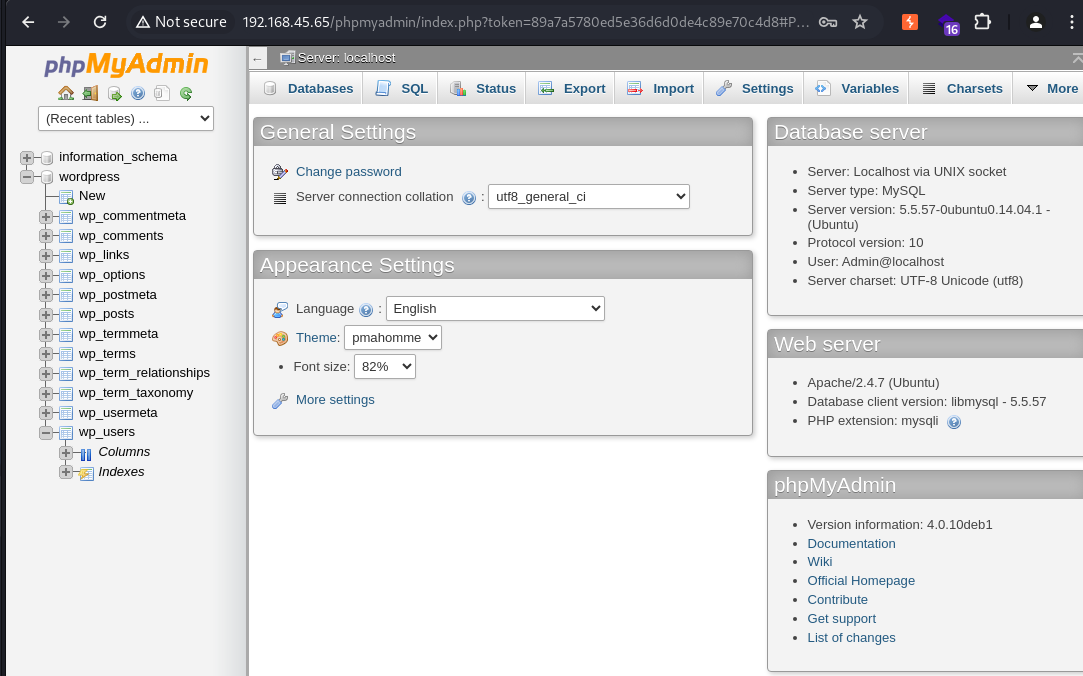Click the Columns icon under wp_users
The height and width of the screenshot is (676, 1083).
(x=86, y=454)
